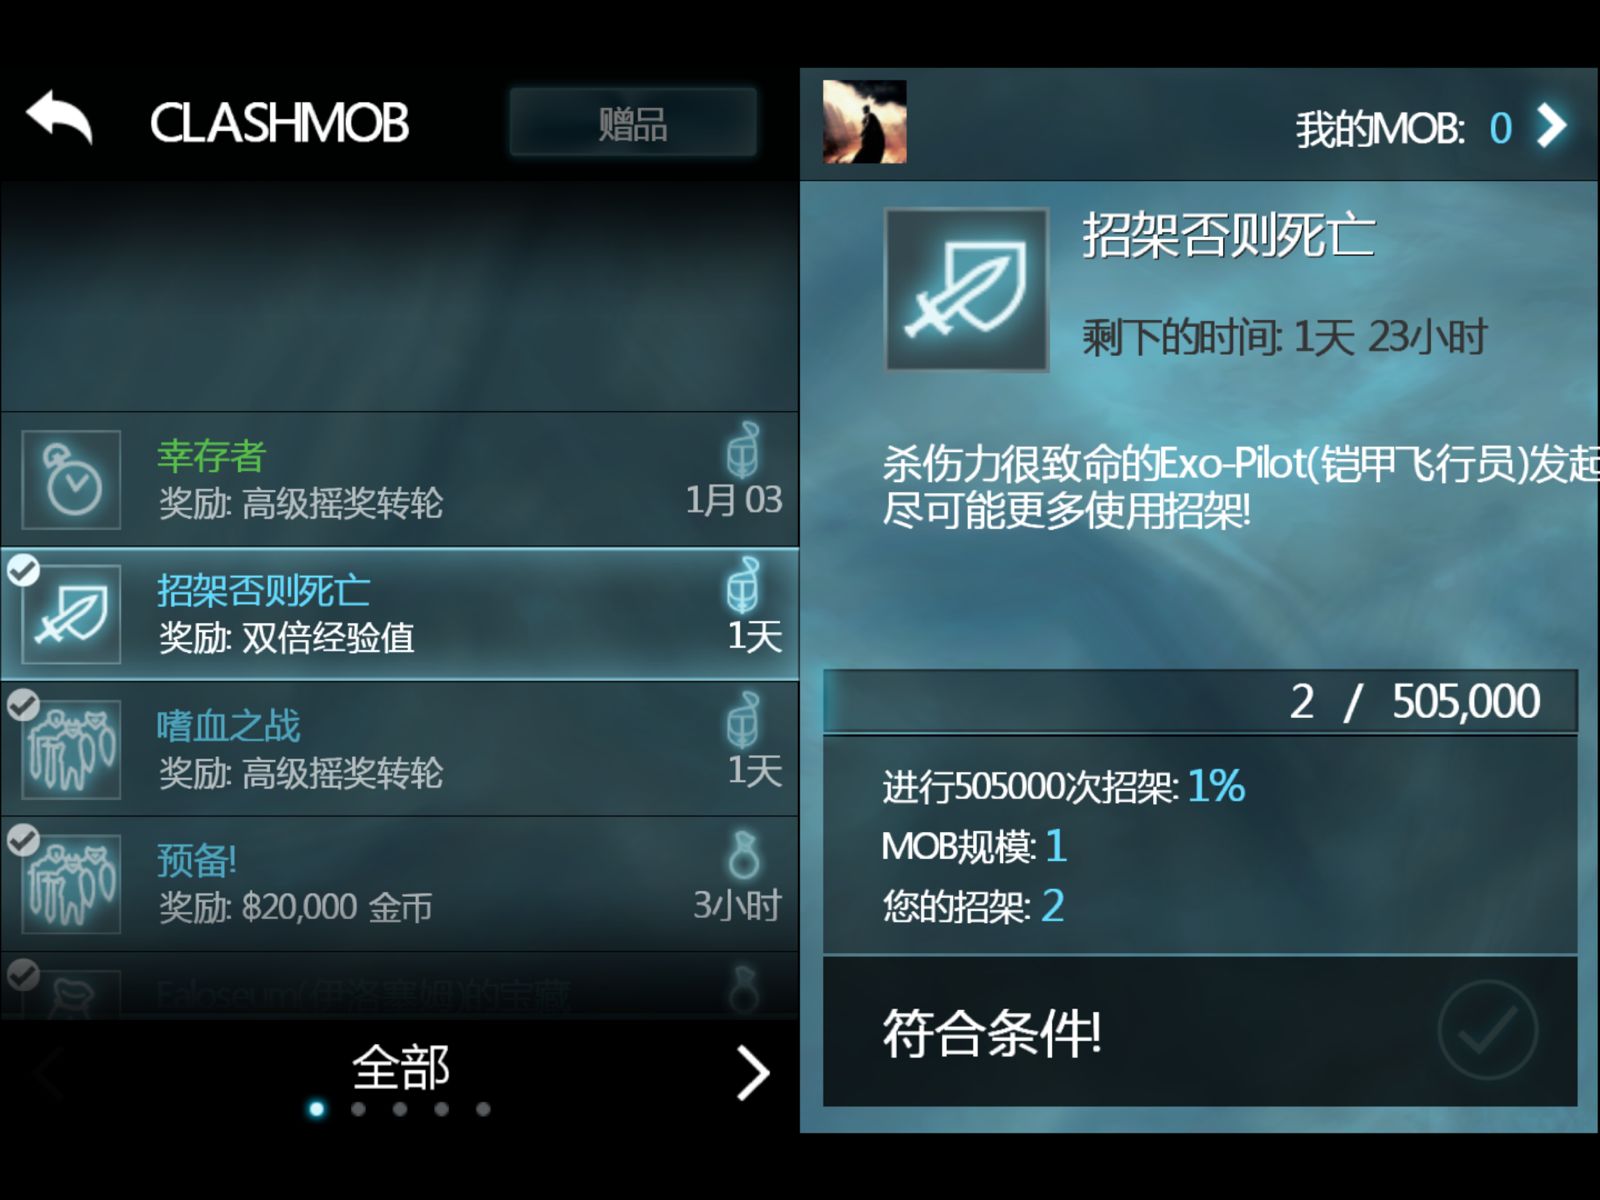Viewport: 1600px width, 1200px height.
Task: Toggle the checkmark on 嗜血之战 row
Action: [x=23, y=705]
